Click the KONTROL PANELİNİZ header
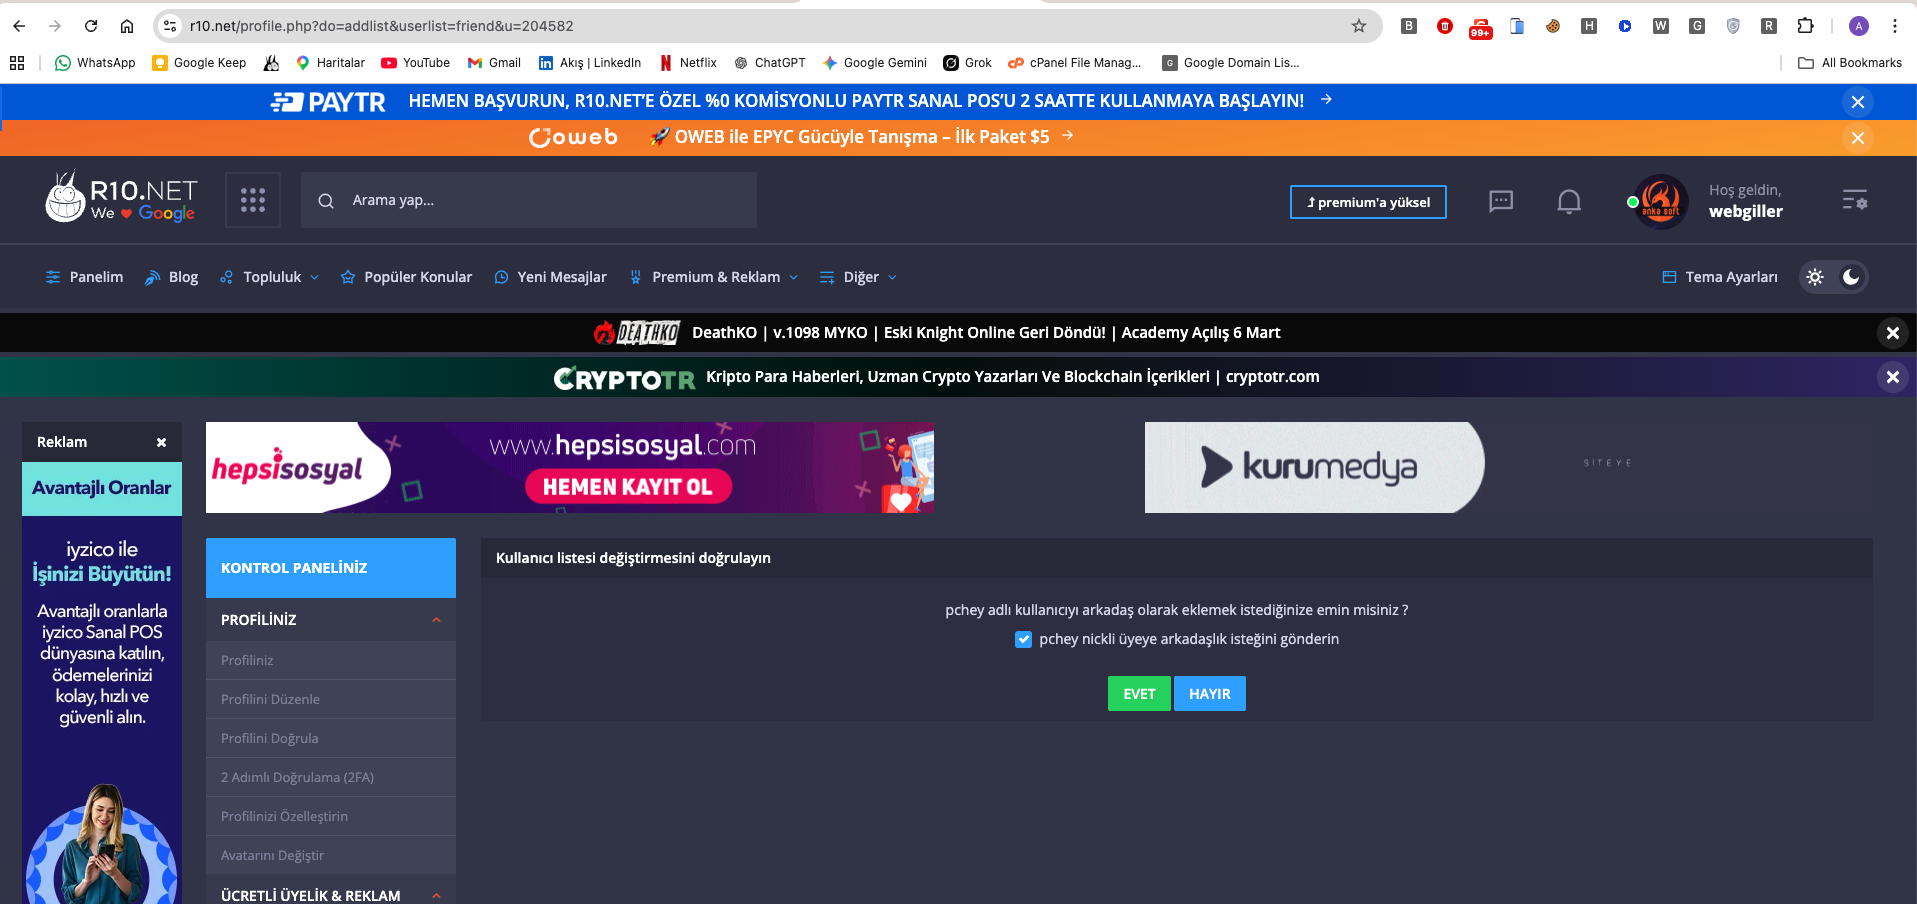Image resolution: width=1917 pixels, height=904 pixels. (331, 568)
